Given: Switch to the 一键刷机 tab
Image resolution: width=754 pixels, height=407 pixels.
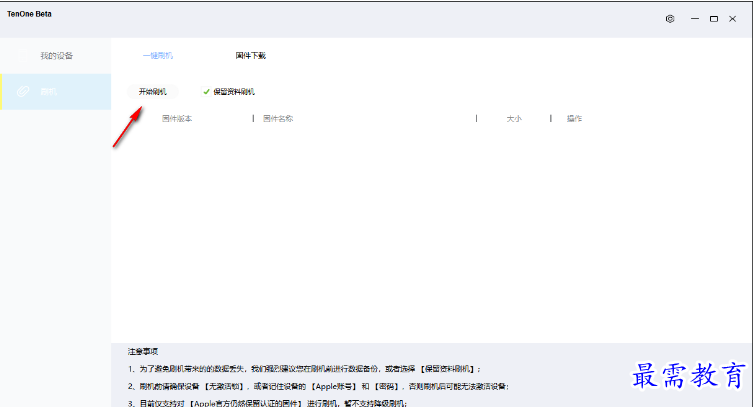Looking at the screenshot, I should coord(158,56).
